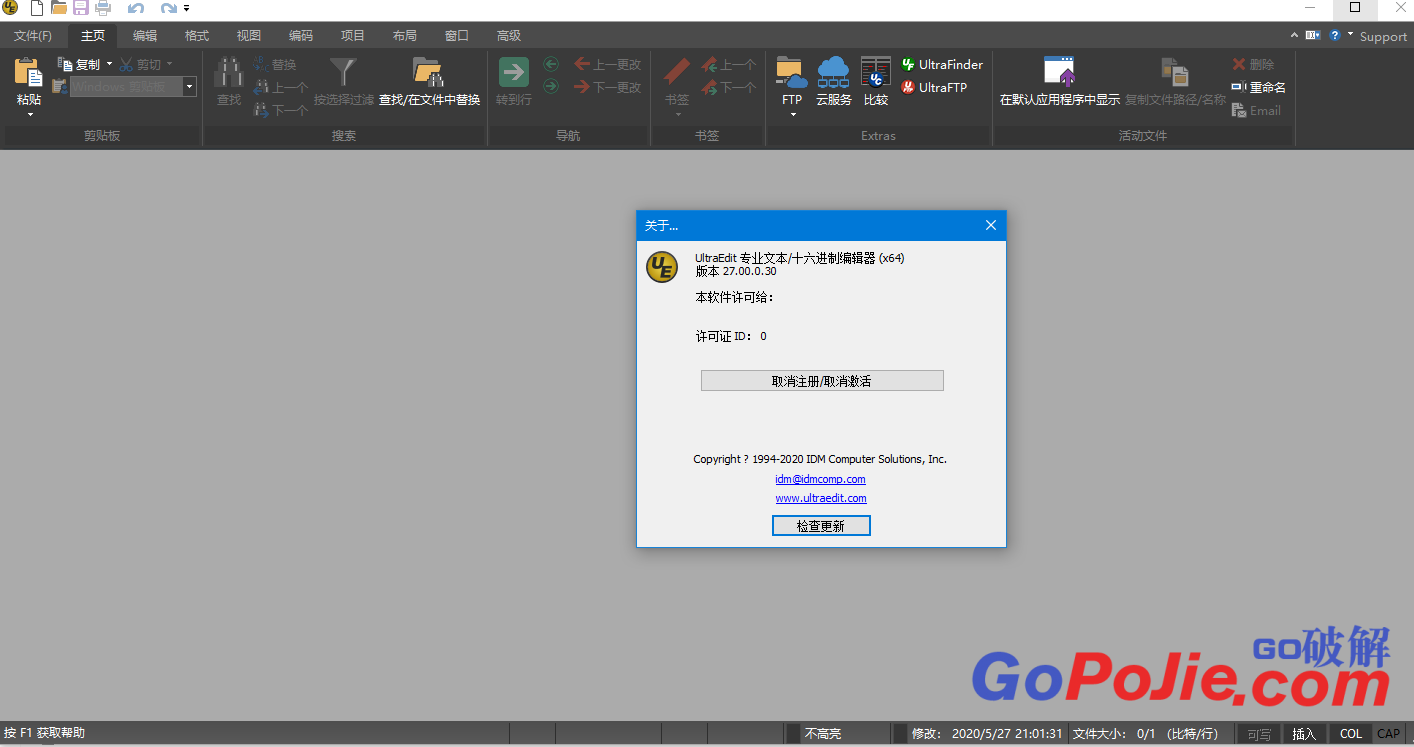This screenshot has height=747, width=1414.
Task: Click the Print icon in quick access toolbar
Action: (x=102, y=8)
